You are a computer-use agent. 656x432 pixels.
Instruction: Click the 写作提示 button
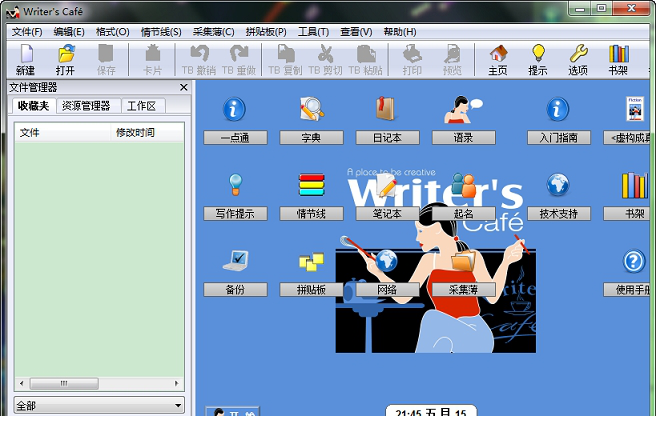tap(235, 214)
